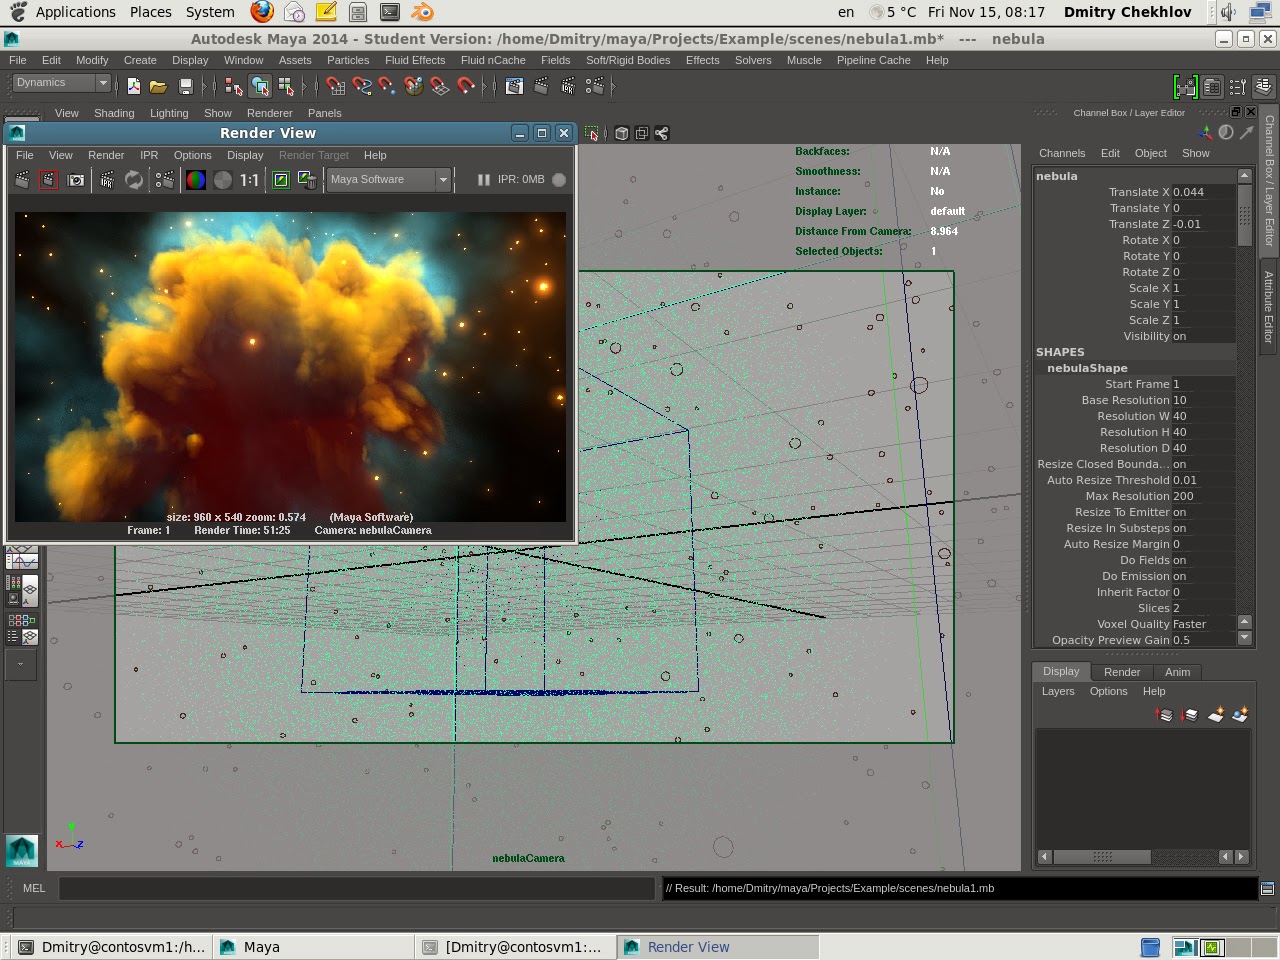Toggle Snap to points magnet icon
This screenshot has width=1280, height=960.
coord(388,87)
